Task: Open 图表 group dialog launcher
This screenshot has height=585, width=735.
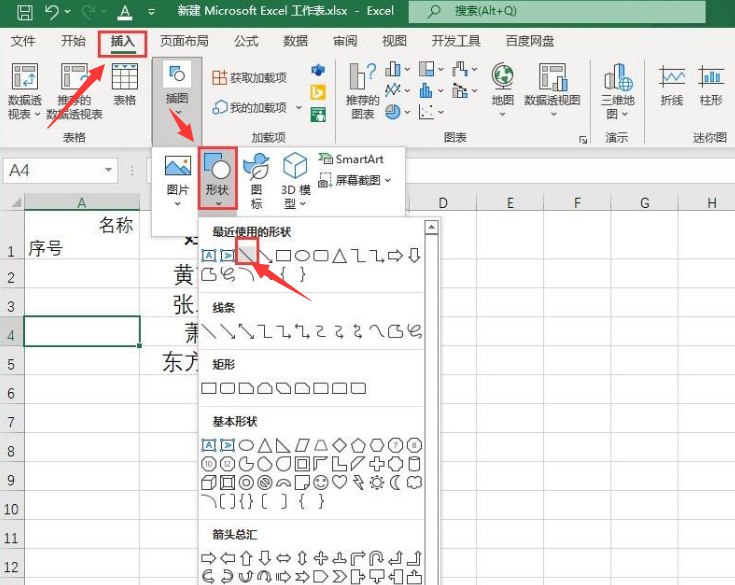Action: [583, 139]
